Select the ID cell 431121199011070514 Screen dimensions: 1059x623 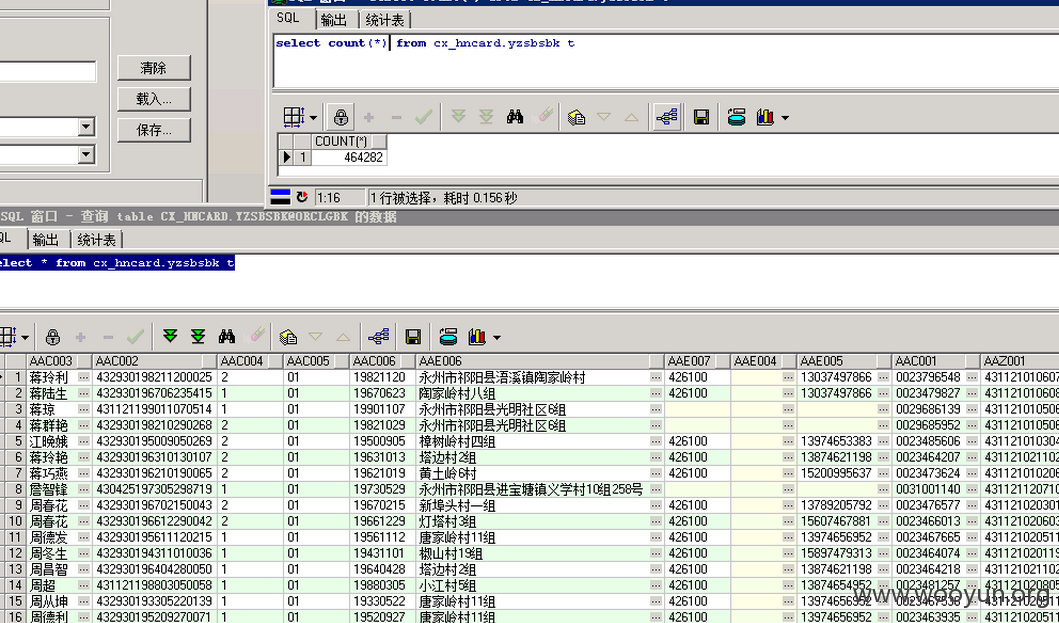[154, 409]
